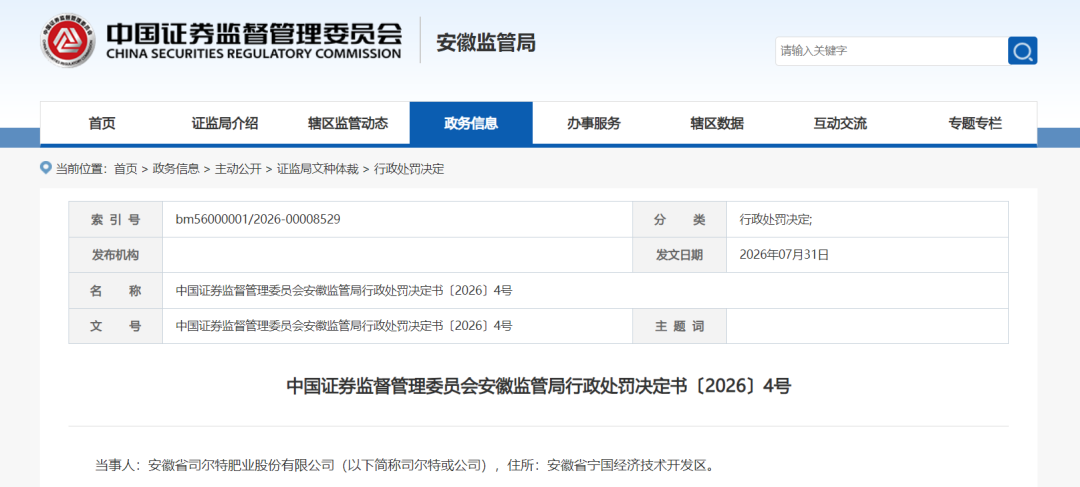
Task: Click the 安徽监管局 header title
Action: (486, 42)
